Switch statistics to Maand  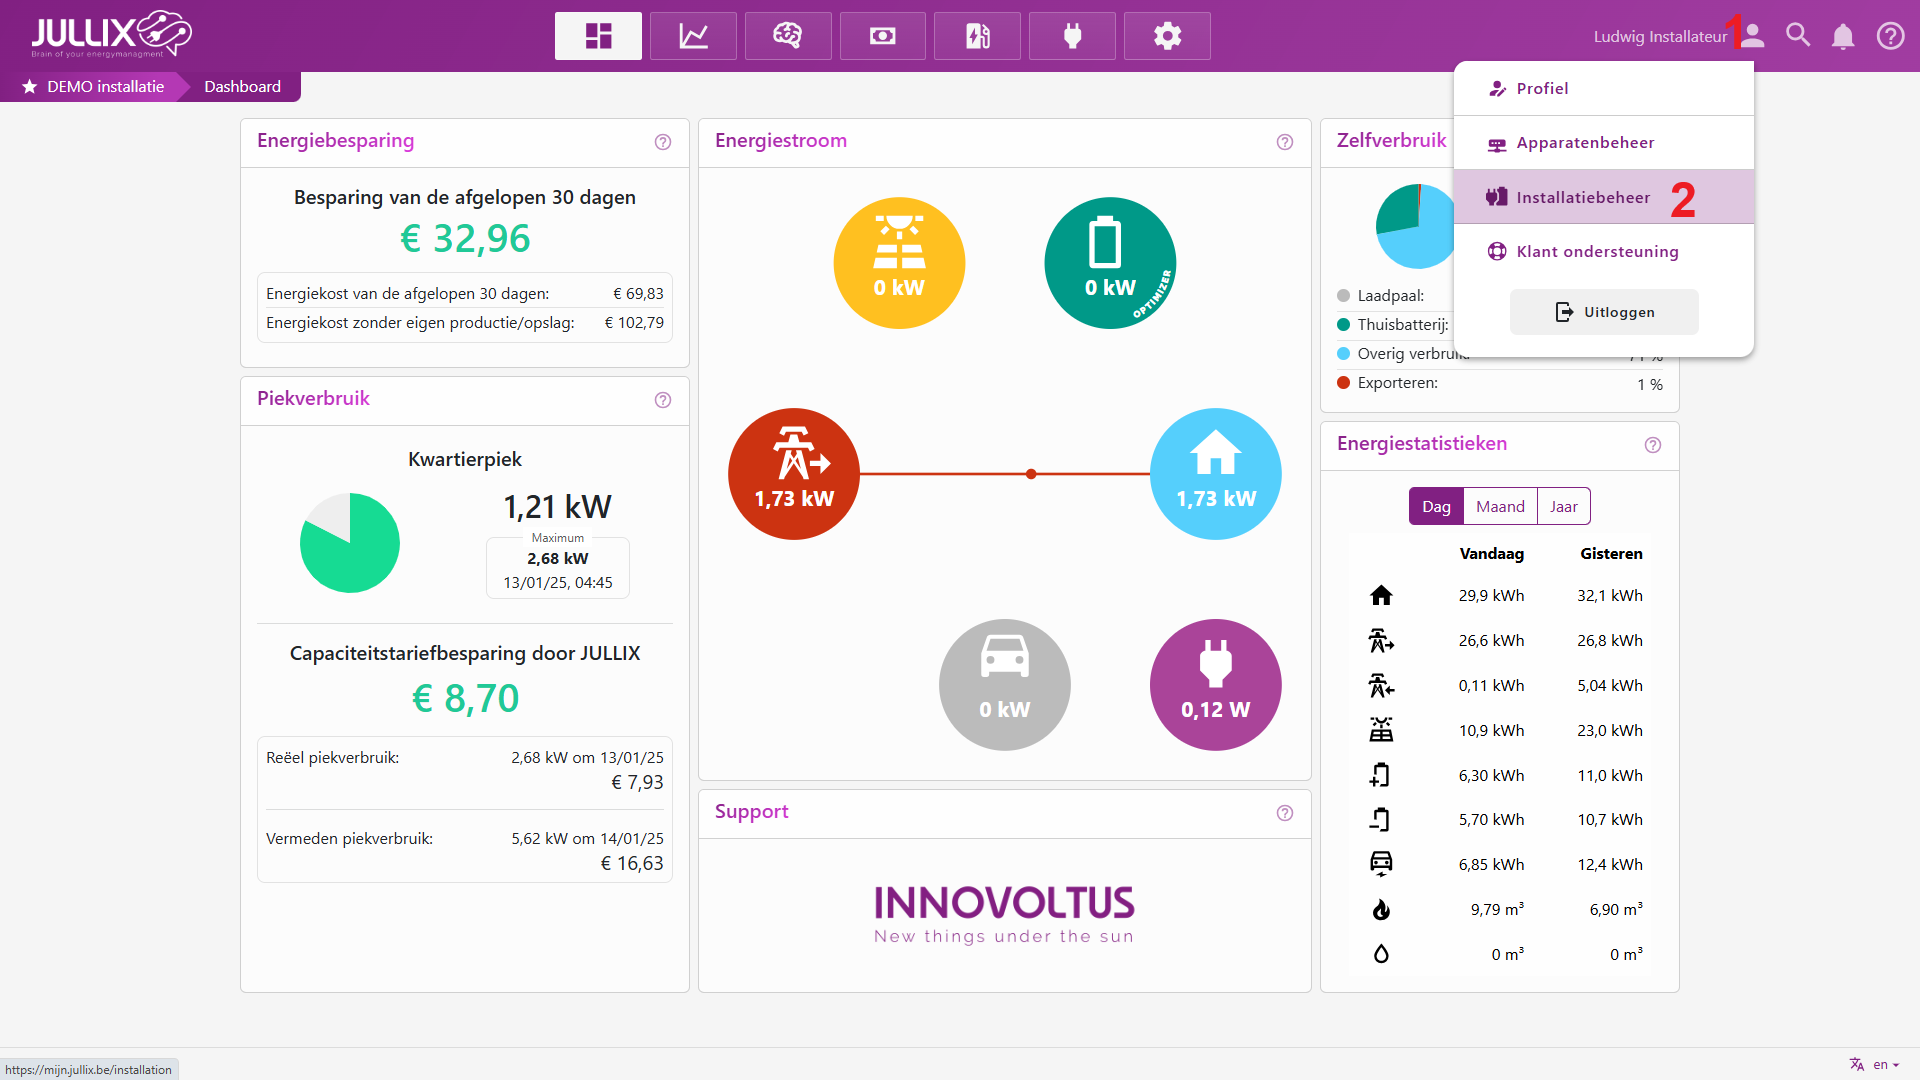click(1500, 507)
